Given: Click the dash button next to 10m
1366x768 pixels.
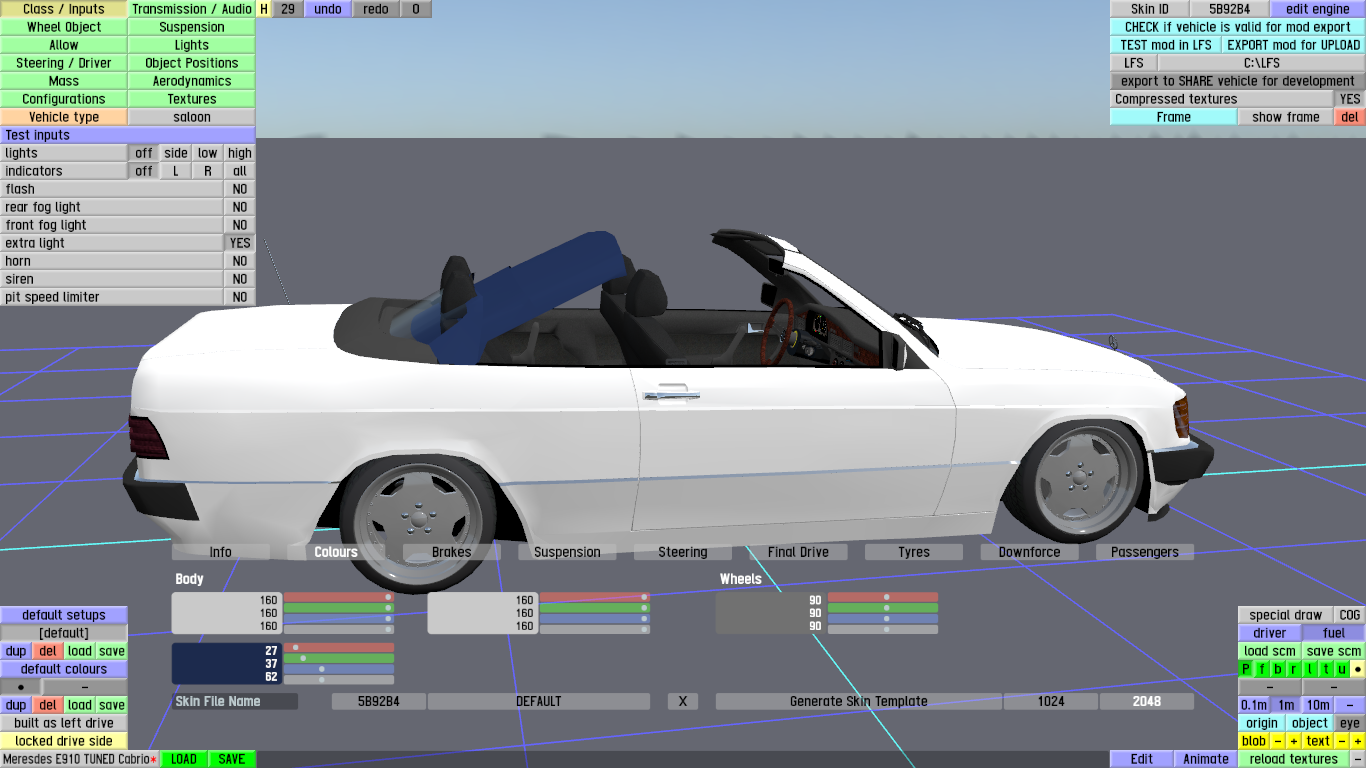Looking at the screenshot, I should pyautogui.click(x=1350, y=705).
